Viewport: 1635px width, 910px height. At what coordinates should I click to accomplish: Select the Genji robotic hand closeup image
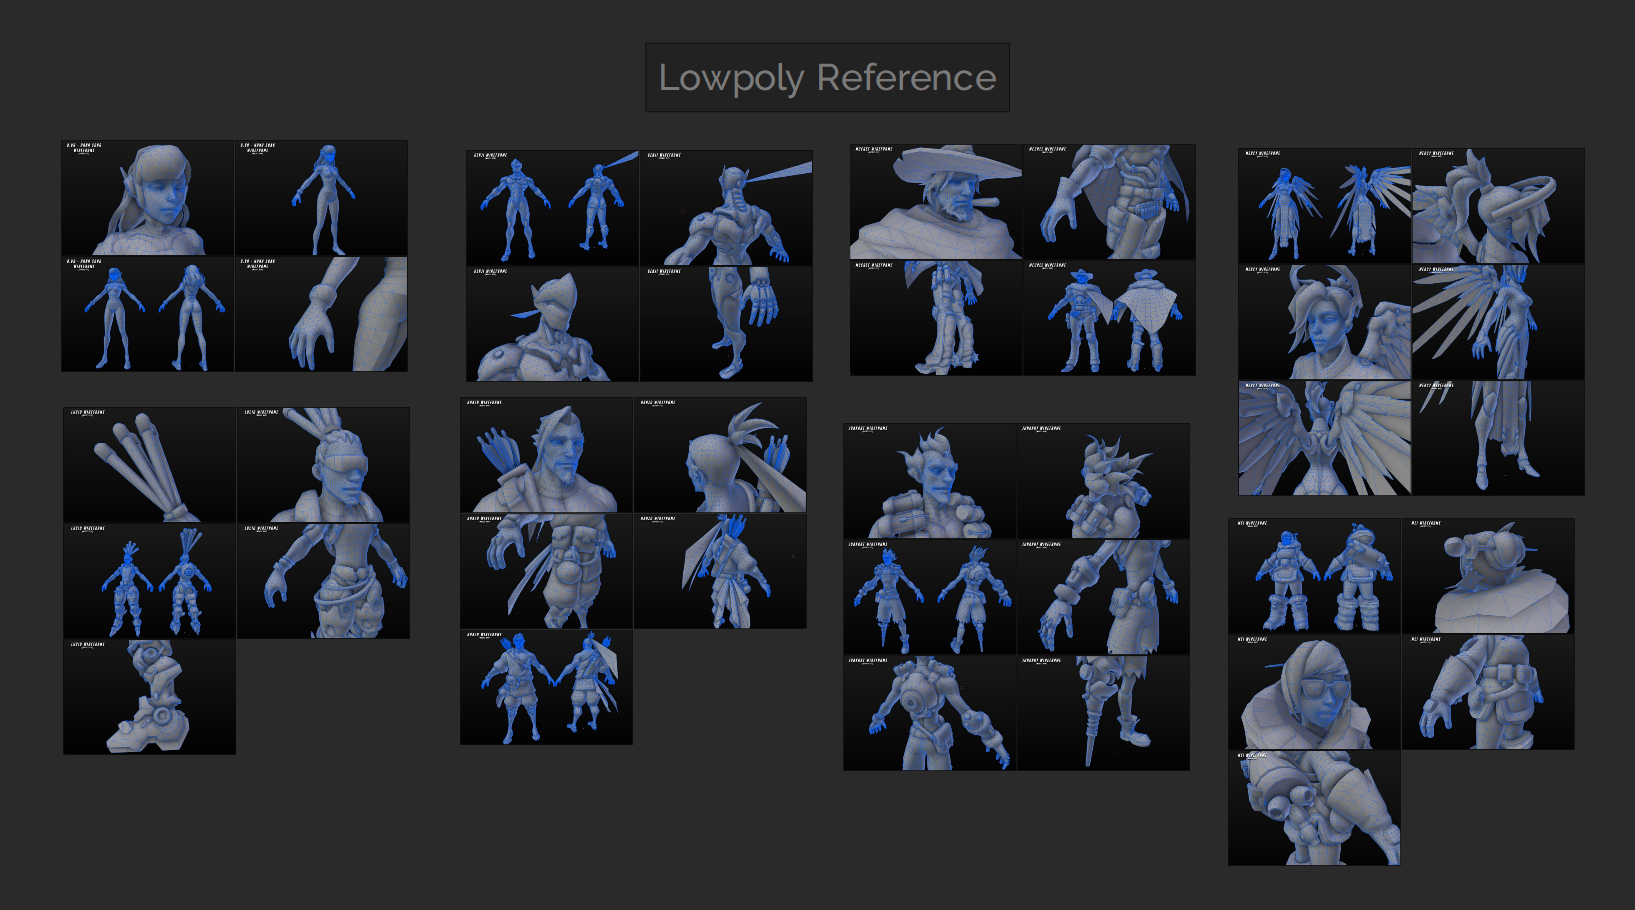726,324
